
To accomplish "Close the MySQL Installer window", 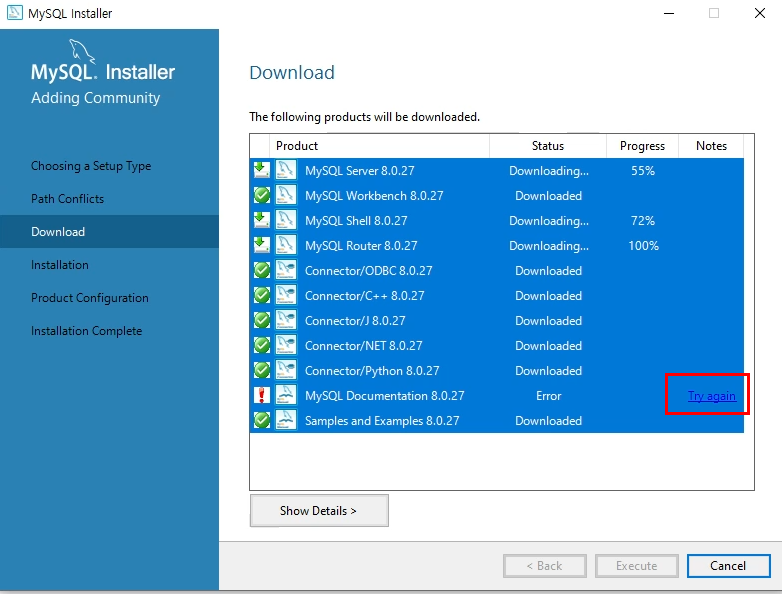I will click(760, 13).
